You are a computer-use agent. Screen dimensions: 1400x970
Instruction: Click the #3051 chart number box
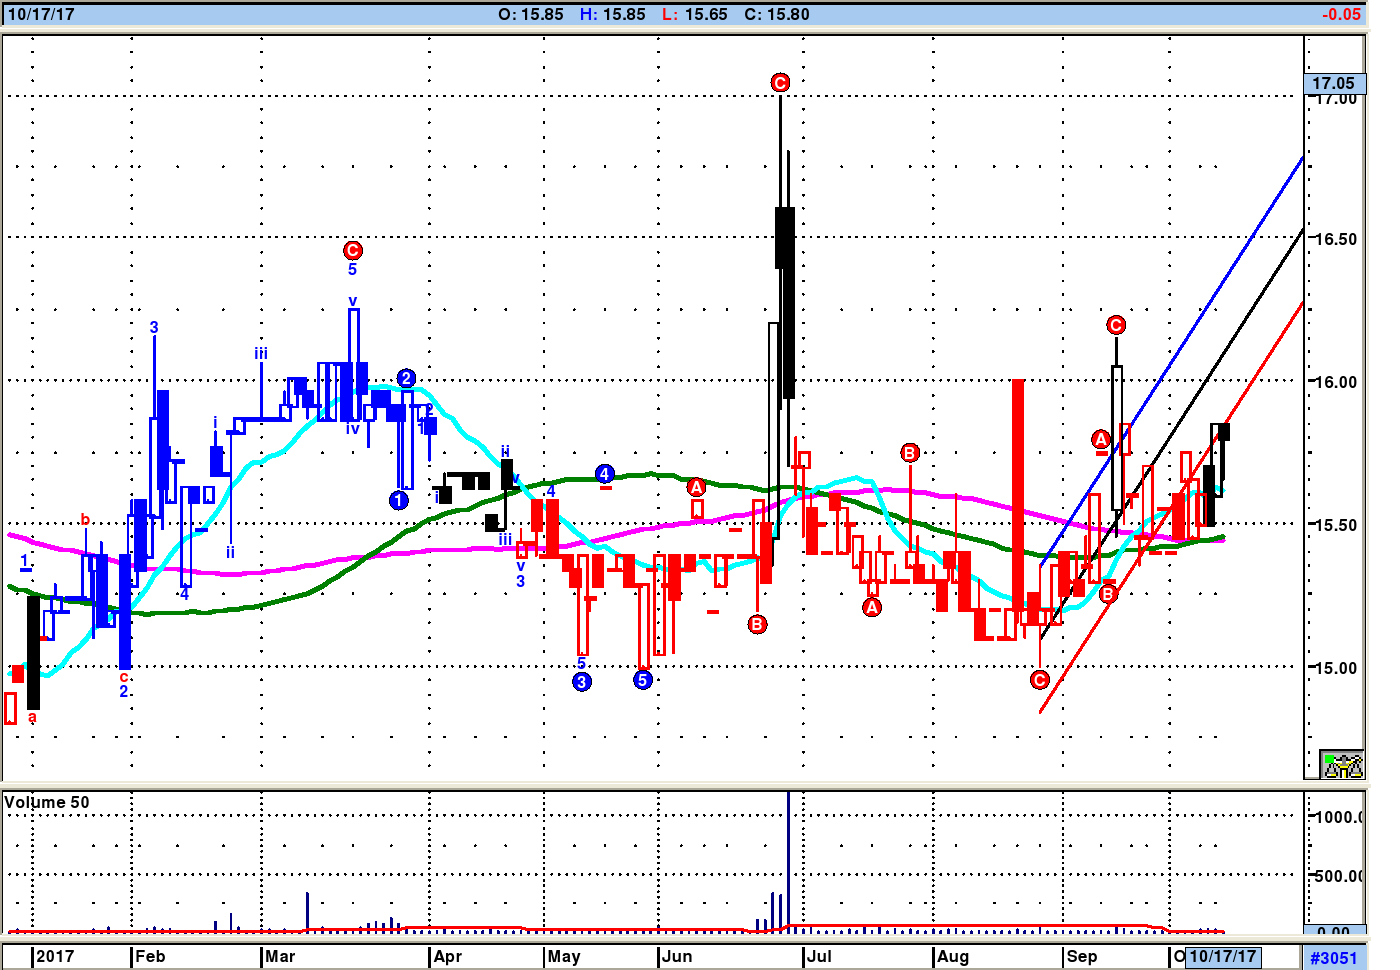pos(1334,957)
